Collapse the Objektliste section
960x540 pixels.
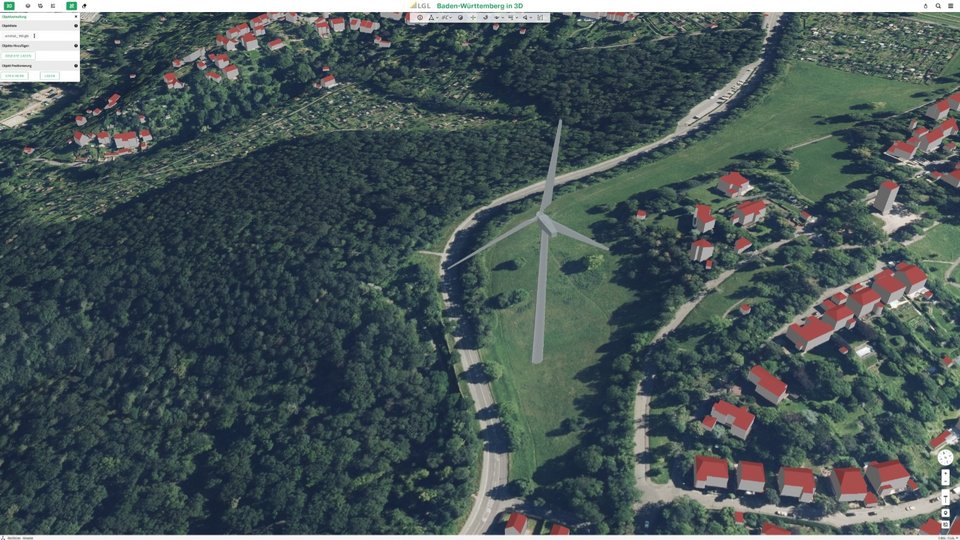76,26
